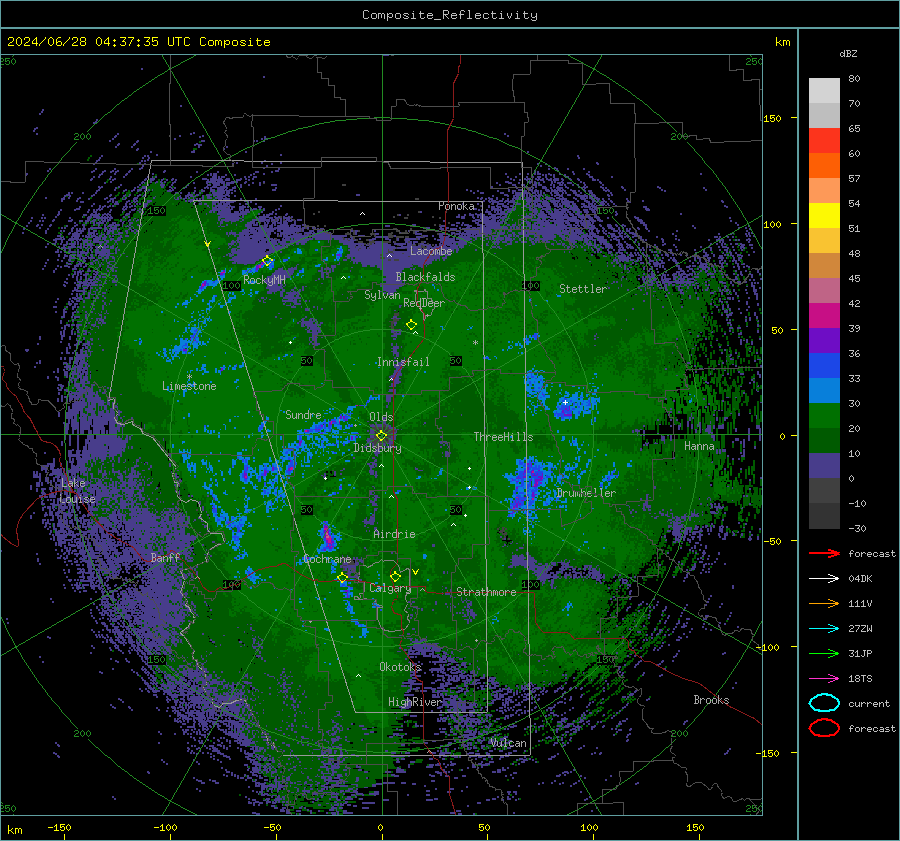Click white plus marker in storm north of Drumheller
Viewport: 900px width, 841px height.
(x=565, y=402)
